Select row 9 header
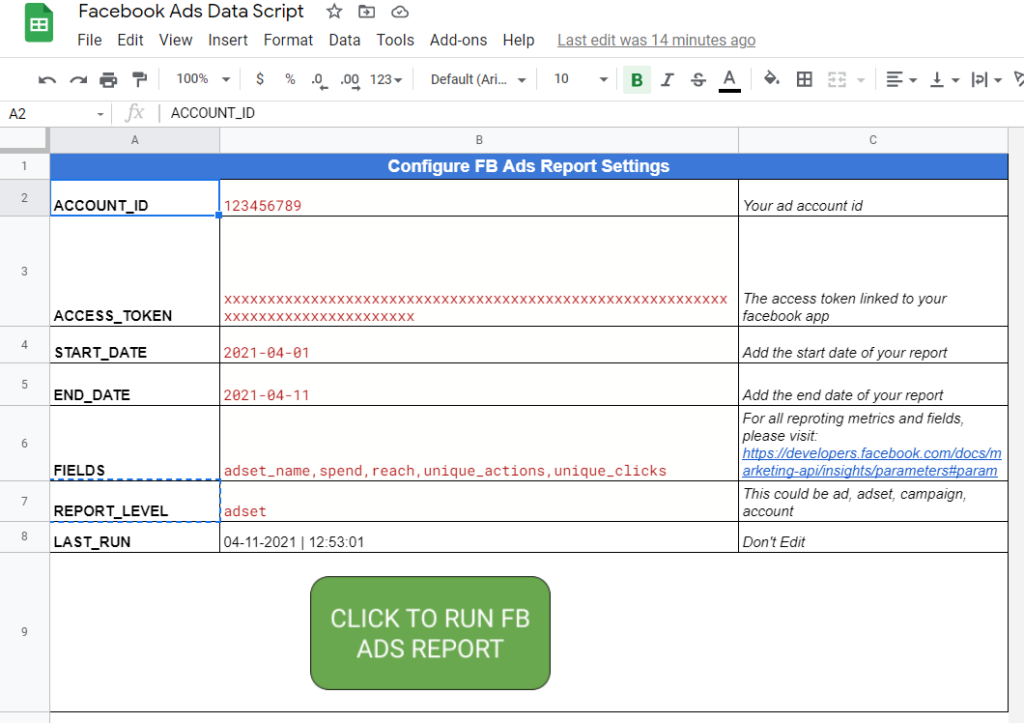 [x=24, y=632]
